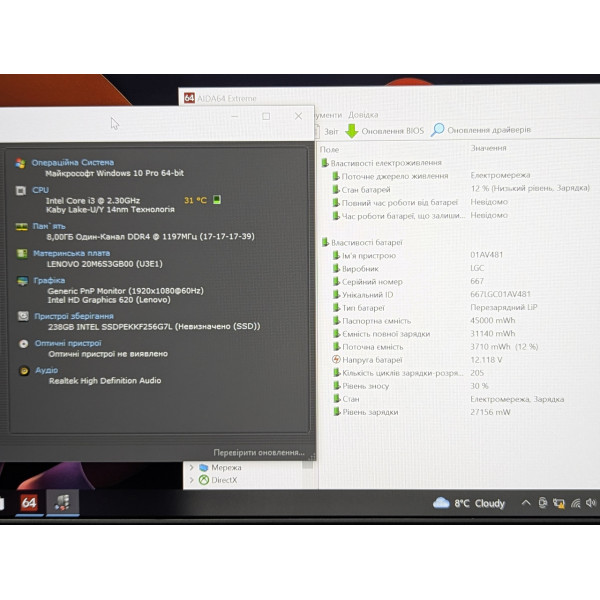Viewport: 600px width, 600px height.
Task: Open the Довідка menu
Action: click(x=363, y=115)
